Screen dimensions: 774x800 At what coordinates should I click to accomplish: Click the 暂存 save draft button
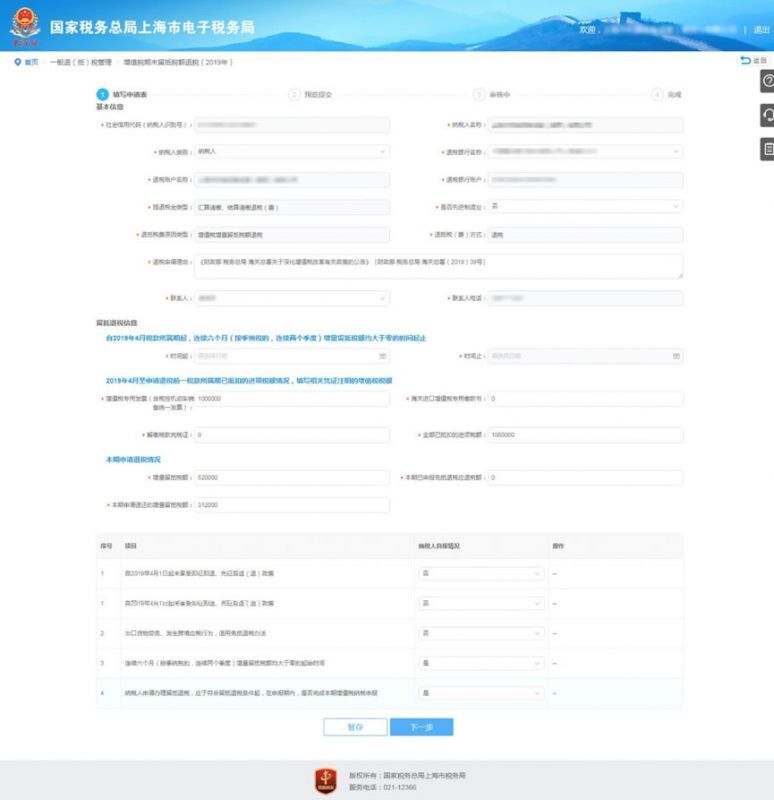coord(355,727)
